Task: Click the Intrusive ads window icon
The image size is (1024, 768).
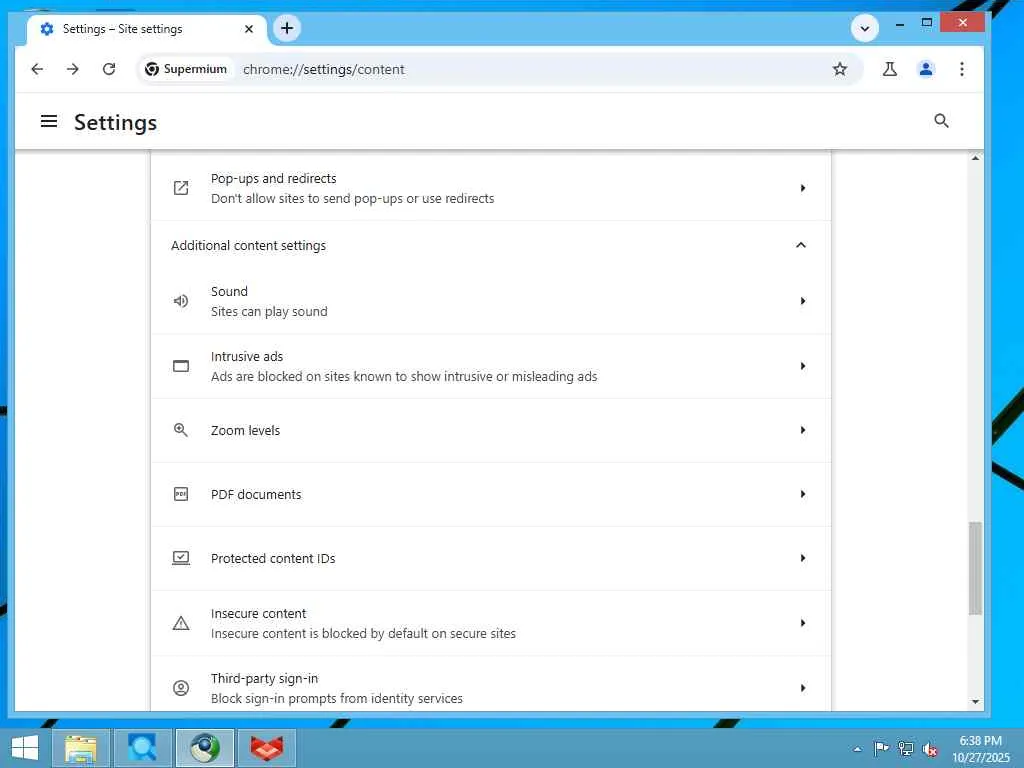Action: [x=181, y=366]
